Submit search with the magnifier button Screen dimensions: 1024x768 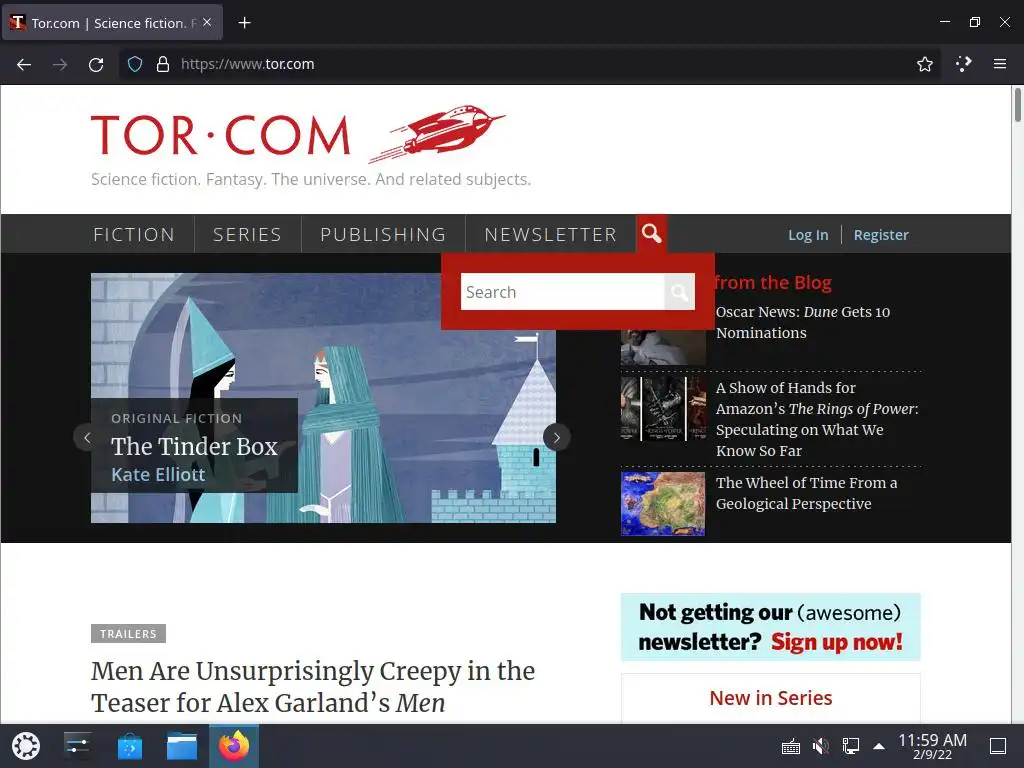[x=679, y=292]
